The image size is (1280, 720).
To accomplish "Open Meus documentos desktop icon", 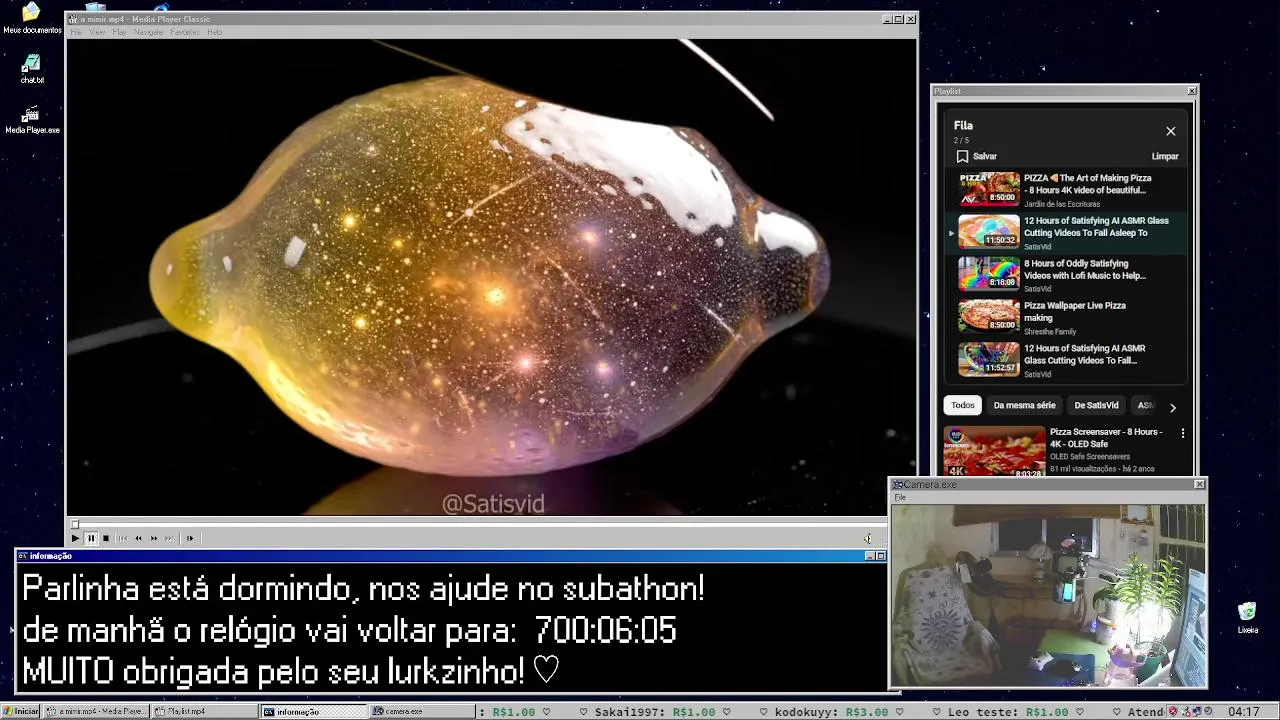I will (31, 18).
